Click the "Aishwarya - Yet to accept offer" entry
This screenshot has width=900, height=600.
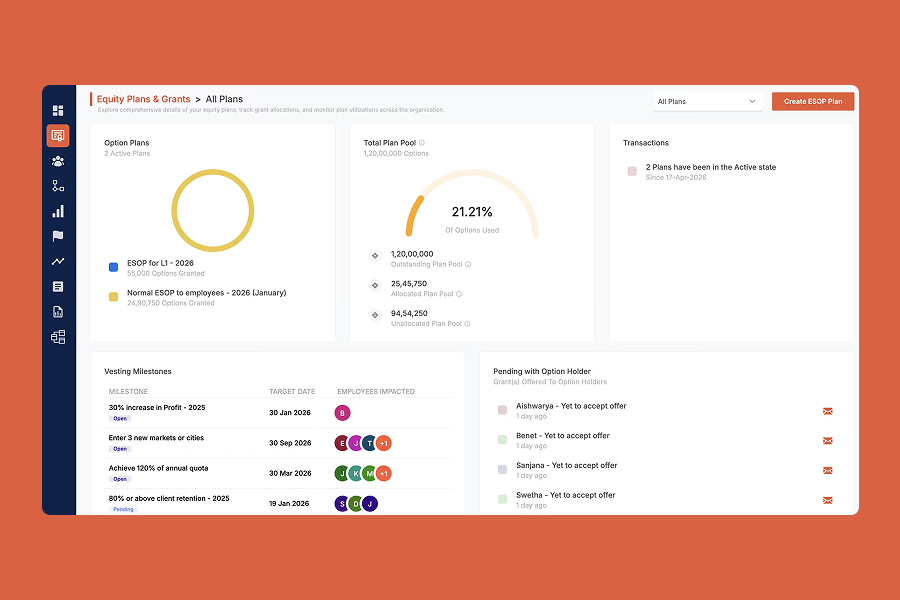(571, 406)
